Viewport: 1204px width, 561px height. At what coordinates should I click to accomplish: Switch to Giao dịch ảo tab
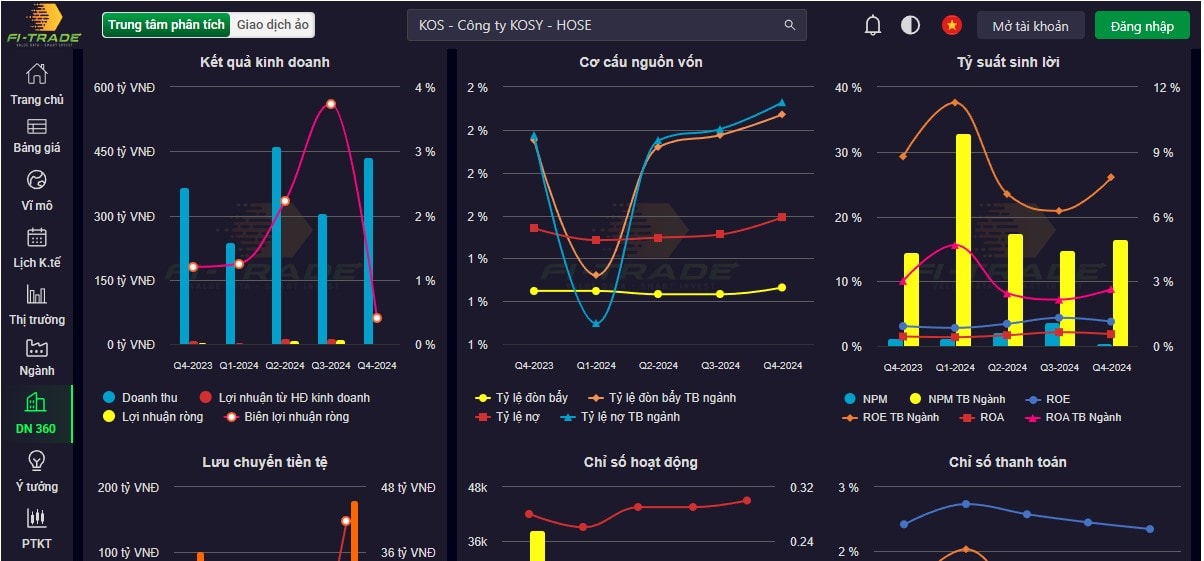click(x=273, y=25)
